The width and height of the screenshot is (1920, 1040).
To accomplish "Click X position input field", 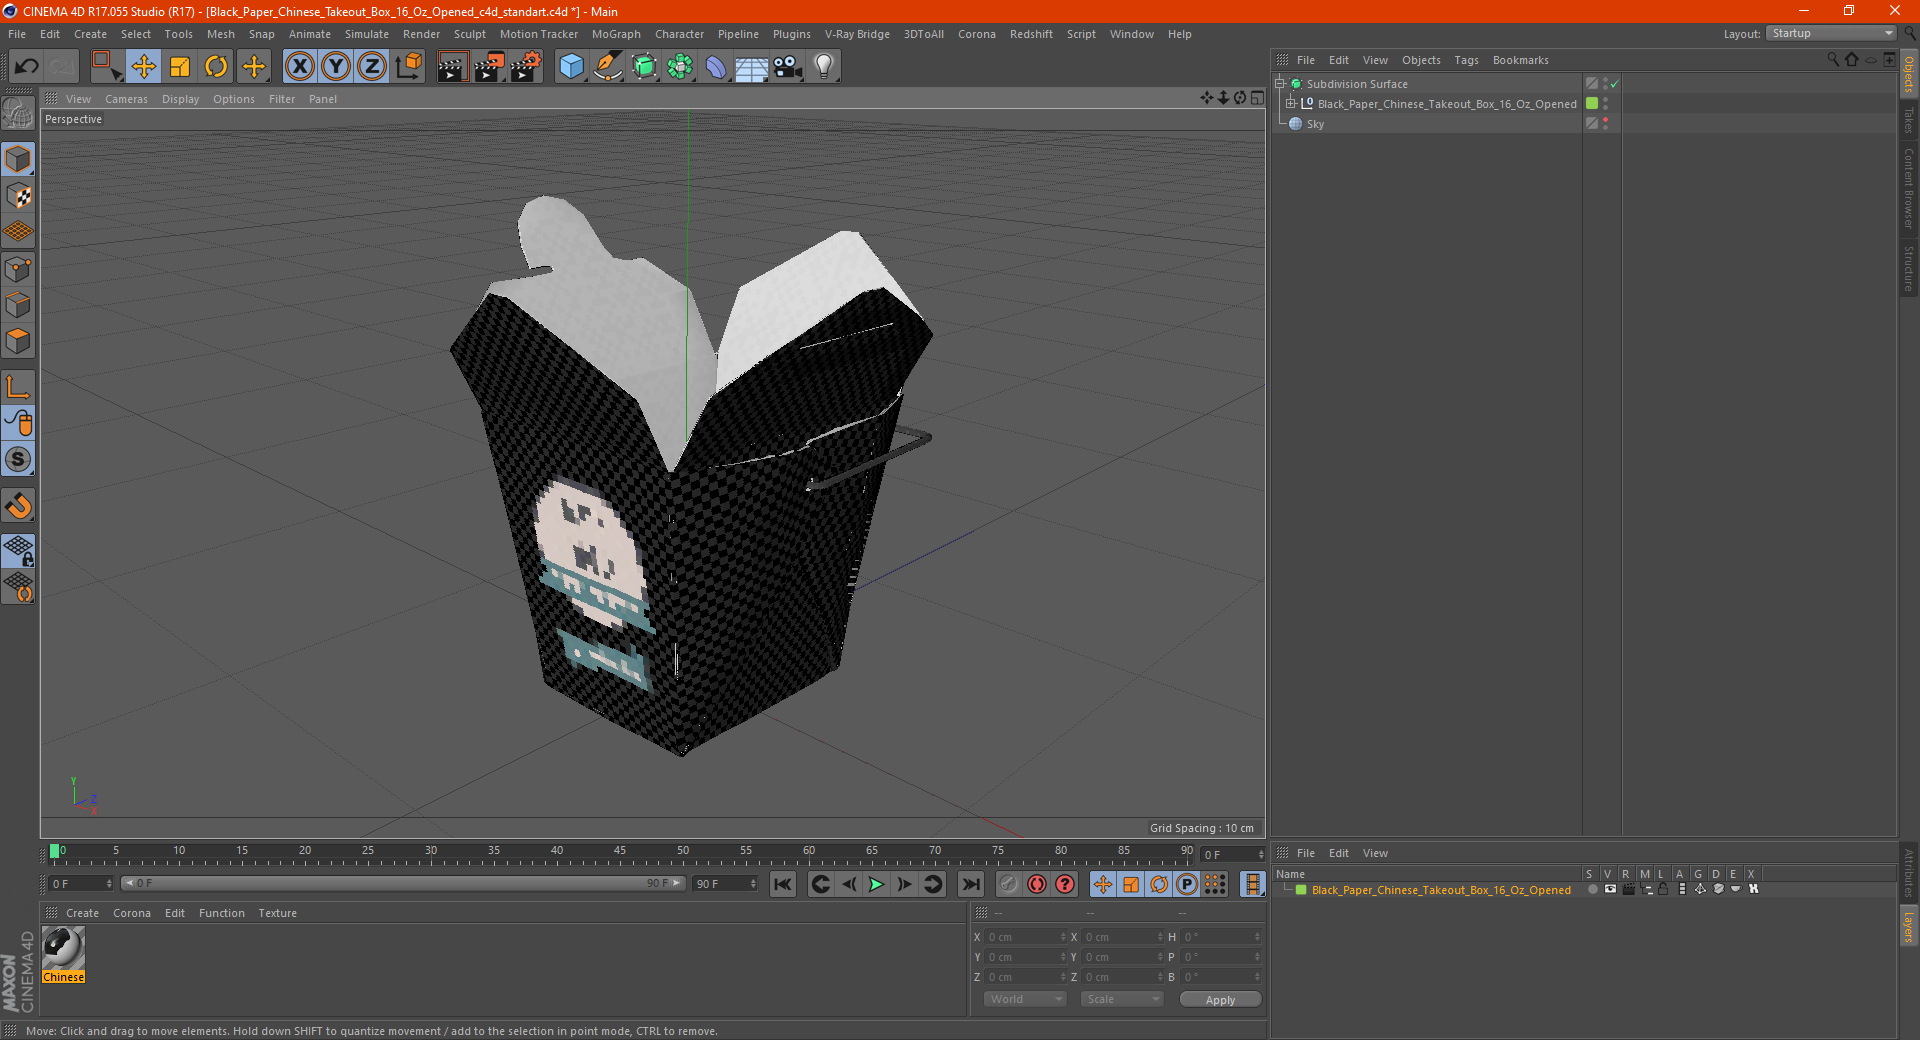I will pyautogui.click(x=1027, y=937).
